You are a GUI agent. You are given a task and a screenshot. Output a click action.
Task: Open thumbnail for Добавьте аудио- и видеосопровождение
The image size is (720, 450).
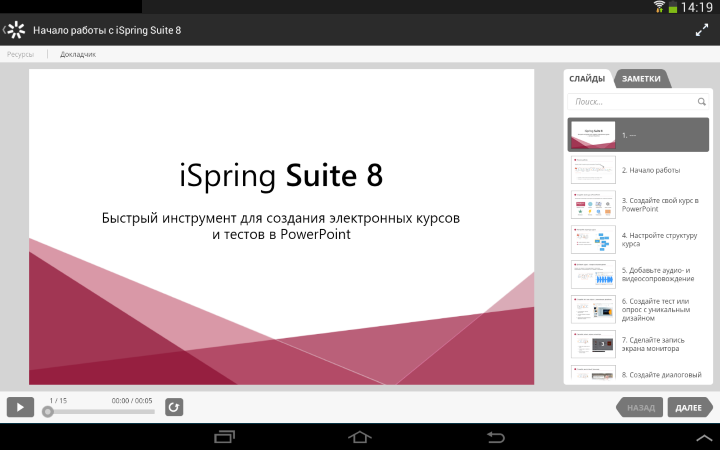[593, 274]
